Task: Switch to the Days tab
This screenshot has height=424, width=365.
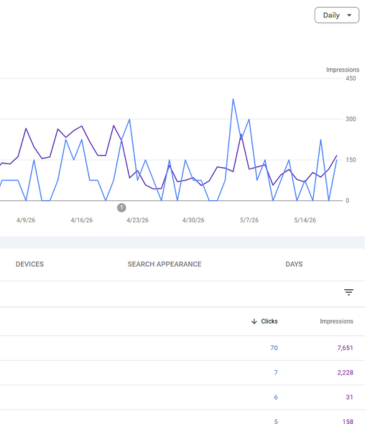Action: coord(294,264)
